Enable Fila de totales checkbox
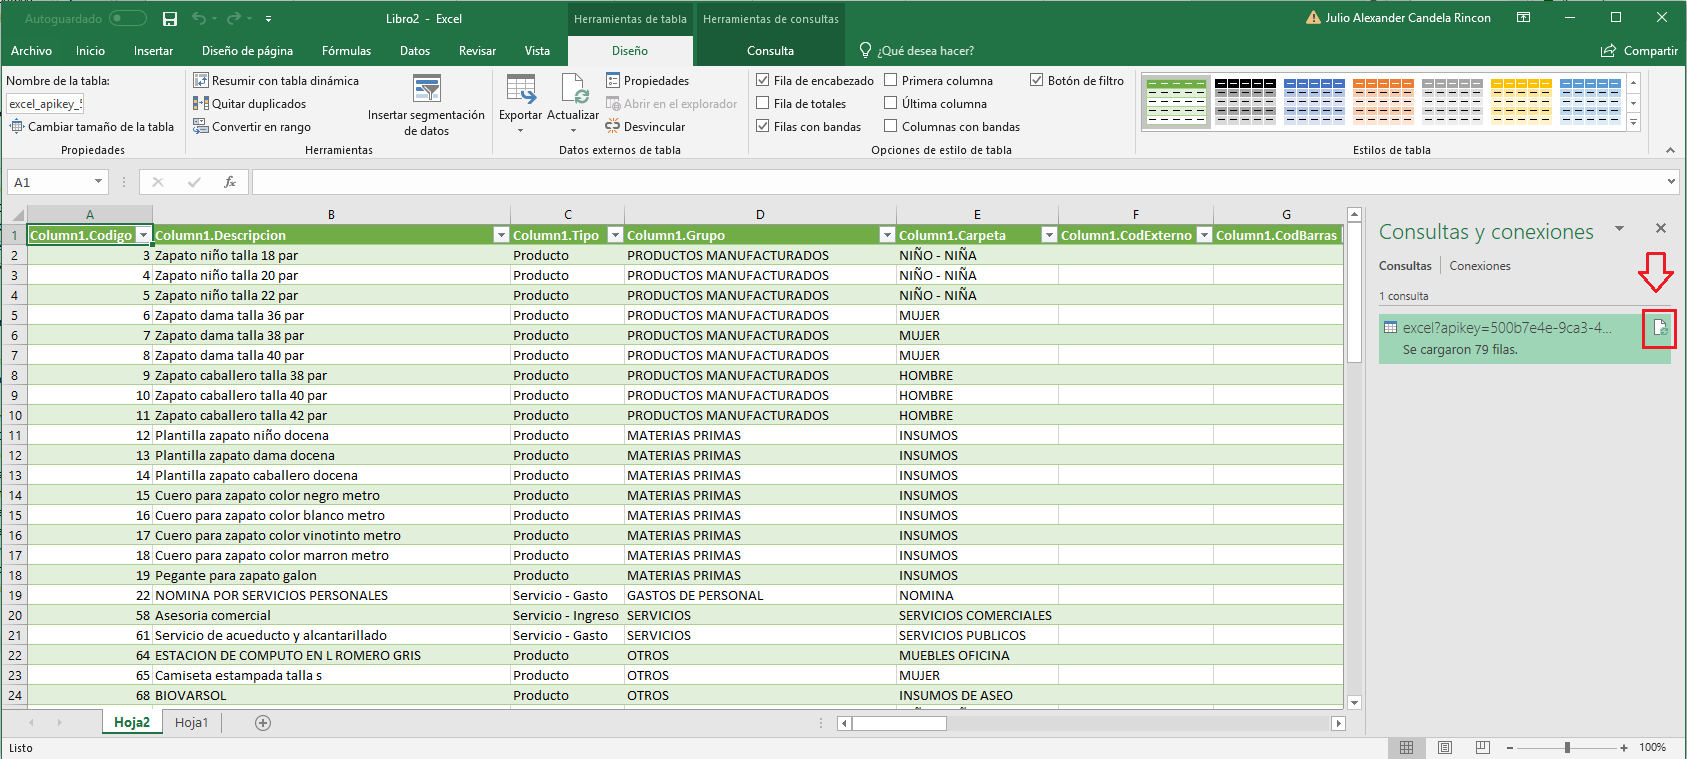The image size is (1687, 759). [x=763, y=104]
